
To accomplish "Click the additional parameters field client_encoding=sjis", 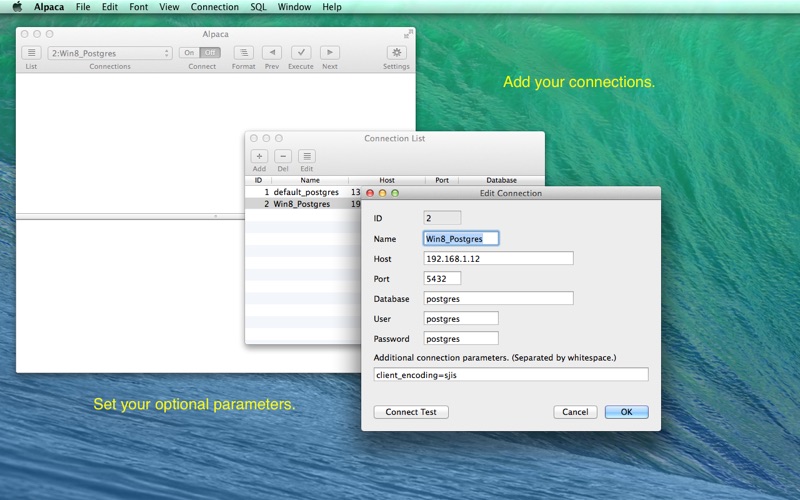I will [511, 374].
